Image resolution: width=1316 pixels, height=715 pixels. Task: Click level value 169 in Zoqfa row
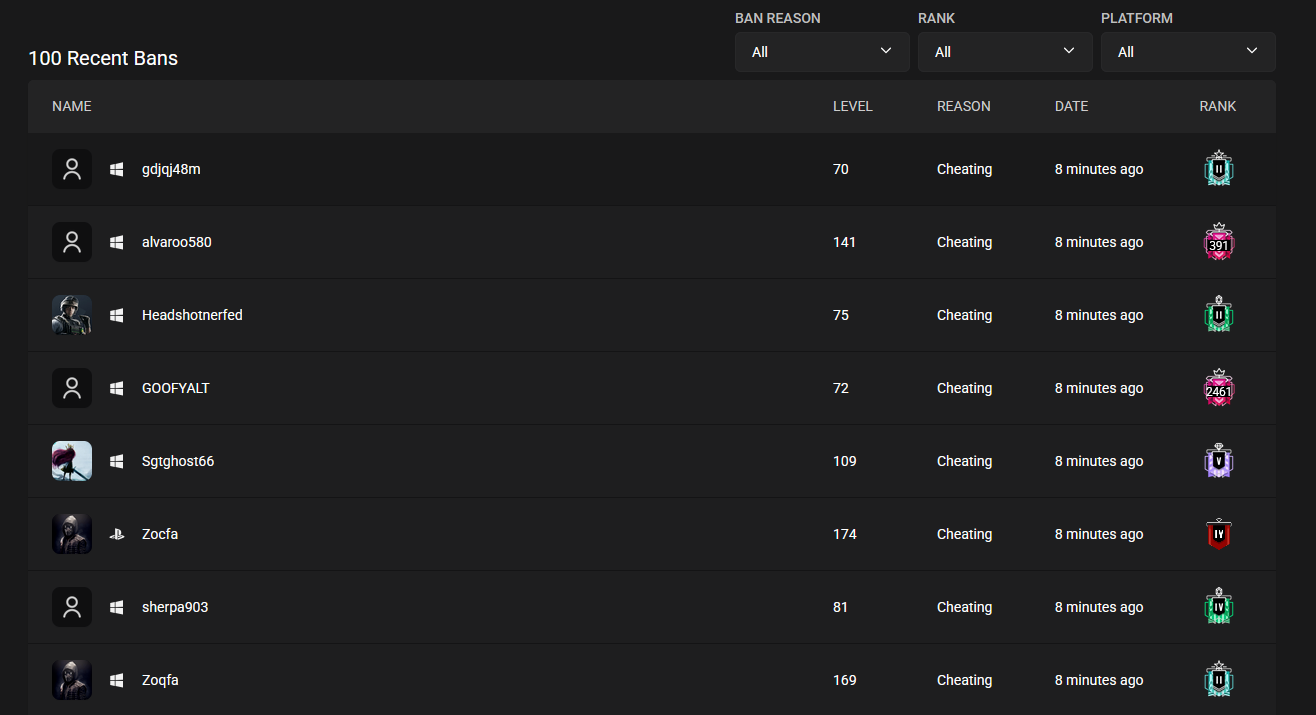[x=845, y=680]
